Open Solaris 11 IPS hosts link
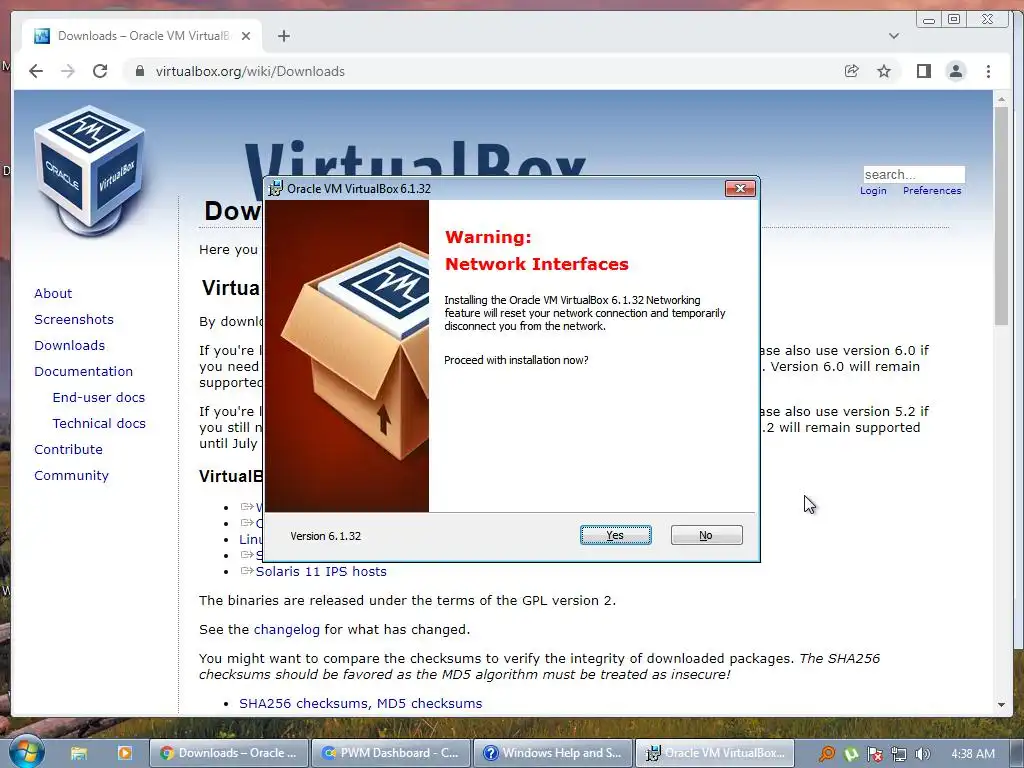This screenshot has height=768, width=1024. pyautogui.click(x=321, y=571)
